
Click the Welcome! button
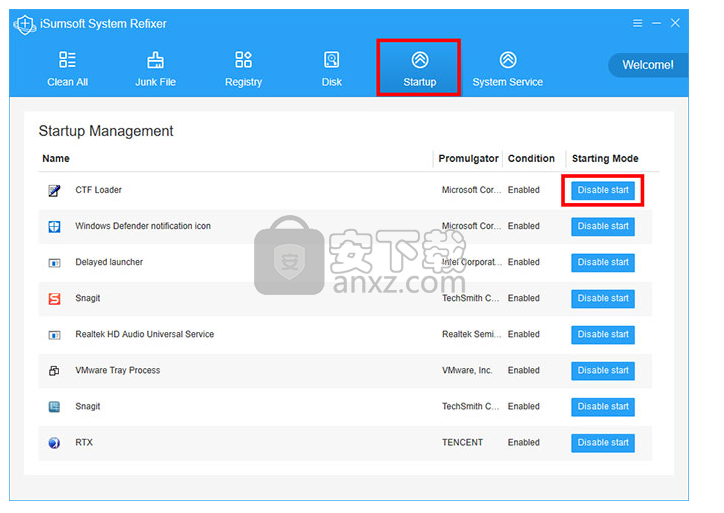[648, 65]
